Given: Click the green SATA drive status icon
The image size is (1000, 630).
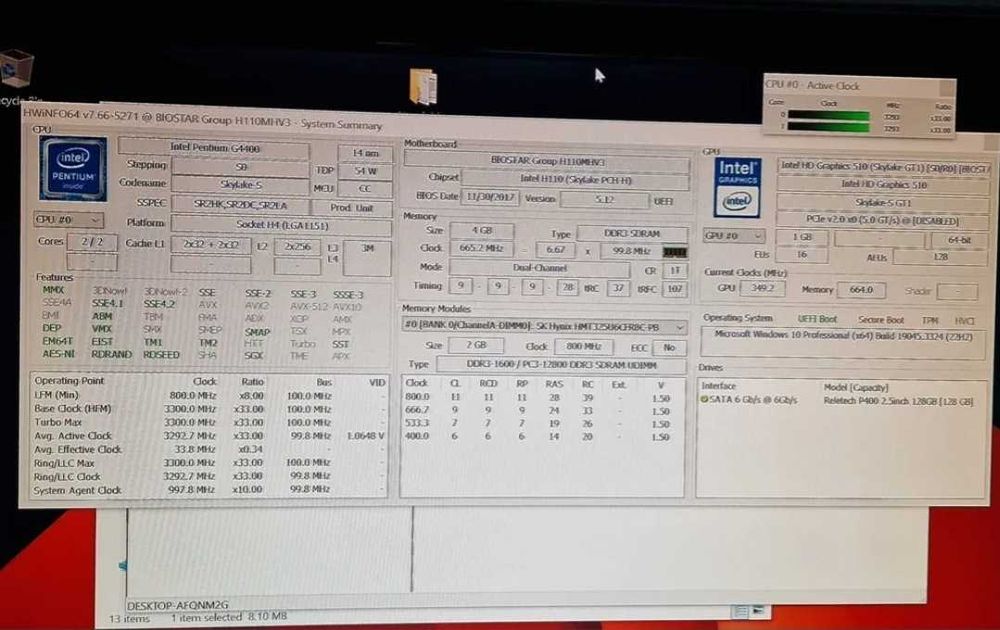Looking at the screenshot, I should (704, 400).
